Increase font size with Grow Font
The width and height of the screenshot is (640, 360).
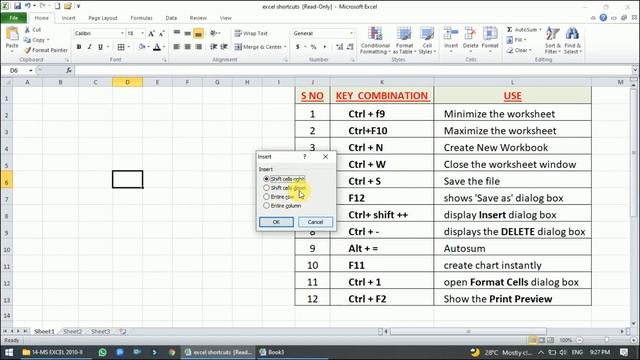(151, 33)
